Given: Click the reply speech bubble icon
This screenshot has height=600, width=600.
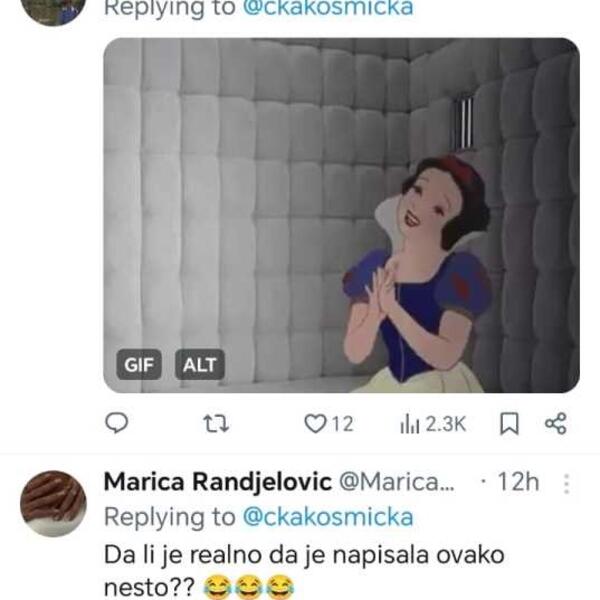Looking at the screenshot, I should click(x=117, y=424).
